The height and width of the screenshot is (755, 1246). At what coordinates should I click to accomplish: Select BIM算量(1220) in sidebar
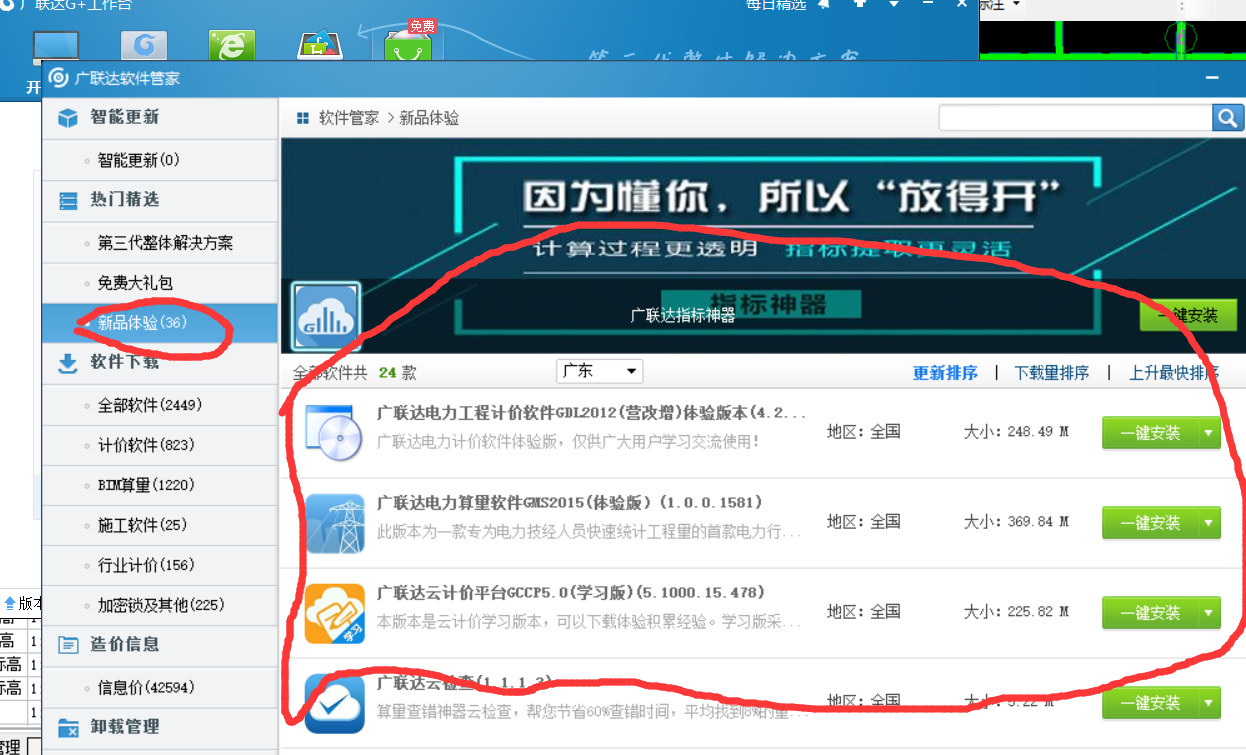(x=160, y=485)
